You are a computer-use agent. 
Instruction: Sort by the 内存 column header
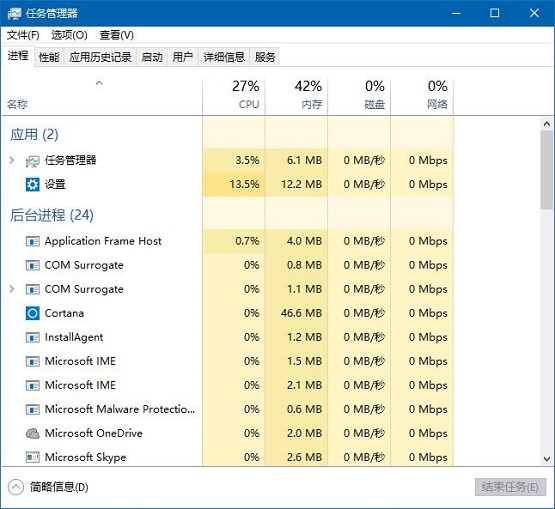pyautogui.click(x=296, y=95)
